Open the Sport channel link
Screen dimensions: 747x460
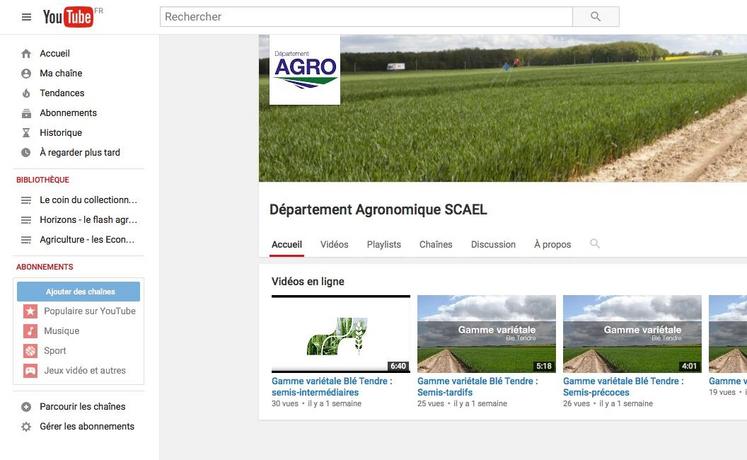tap(55, 351)
